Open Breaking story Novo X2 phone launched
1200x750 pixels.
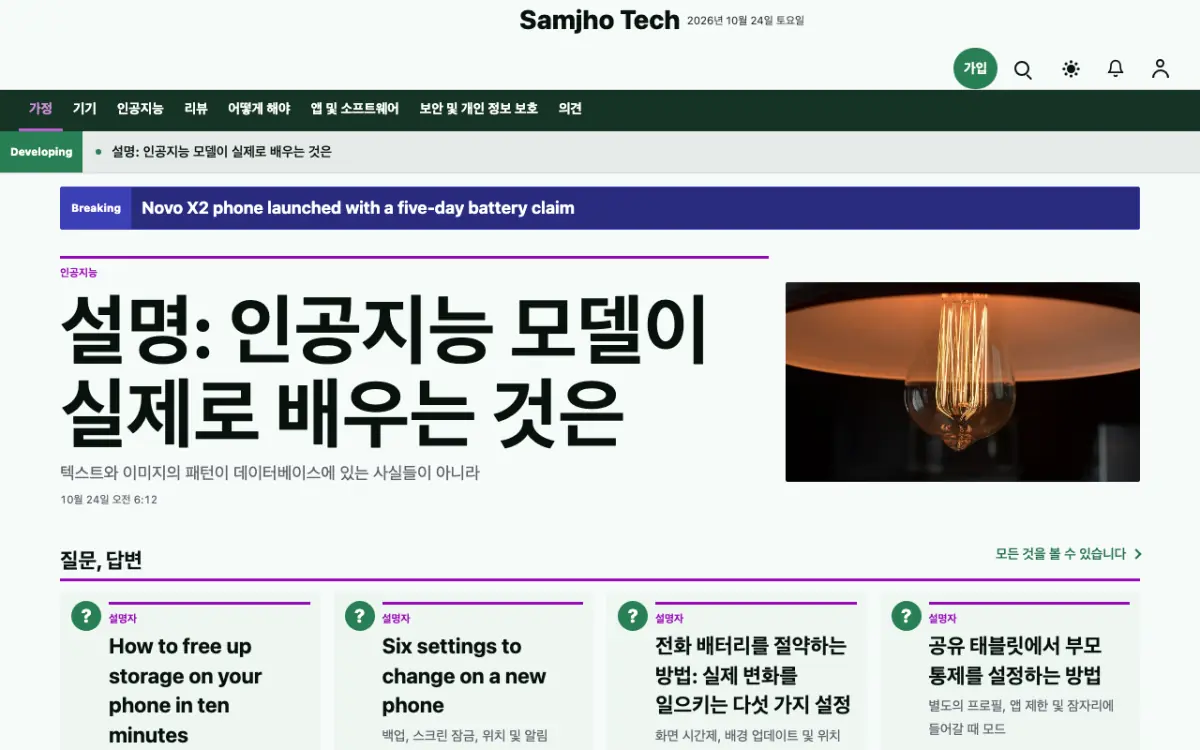358,208
